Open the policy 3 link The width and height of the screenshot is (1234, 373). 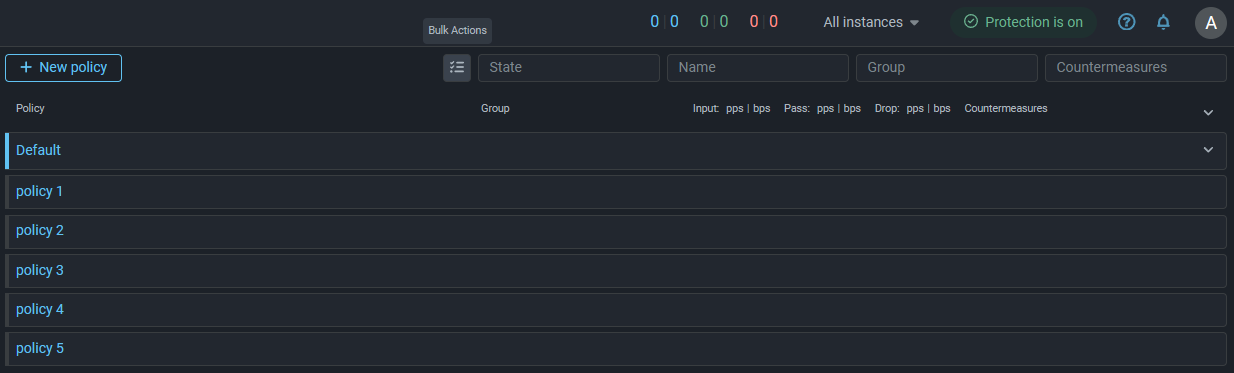coord(40,270)
